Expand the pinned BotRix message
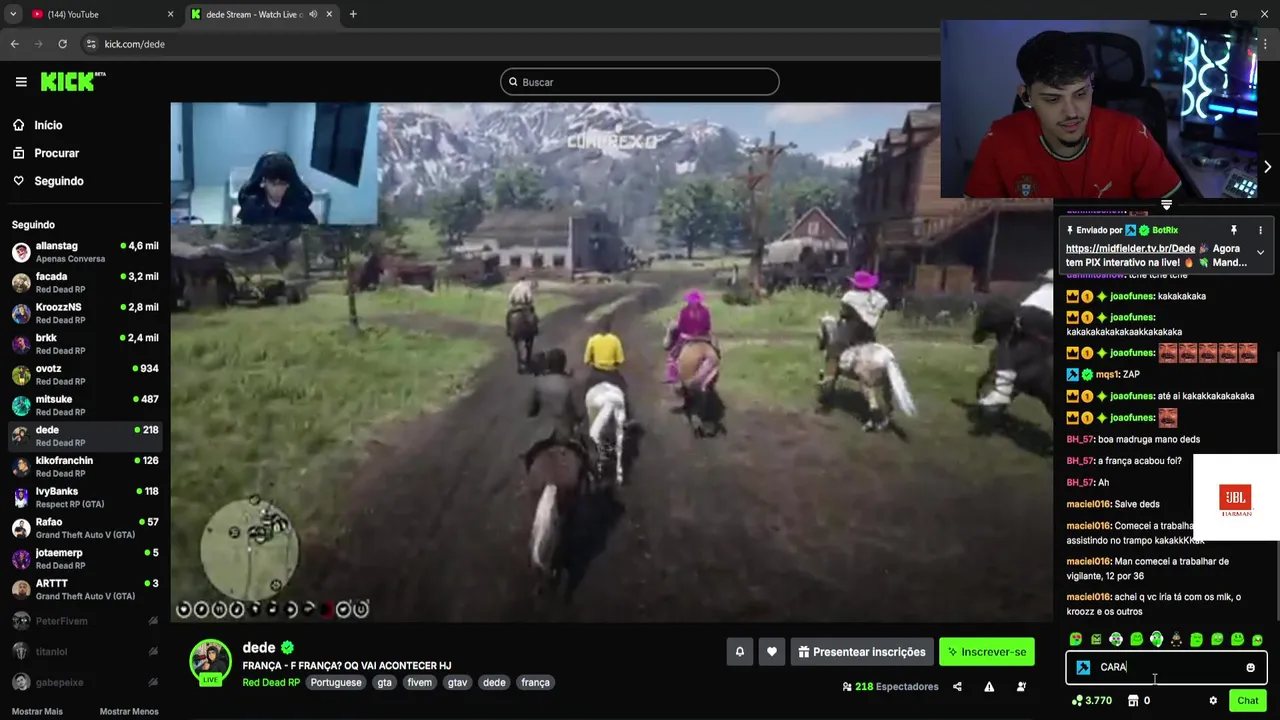 coord(1260,253)
